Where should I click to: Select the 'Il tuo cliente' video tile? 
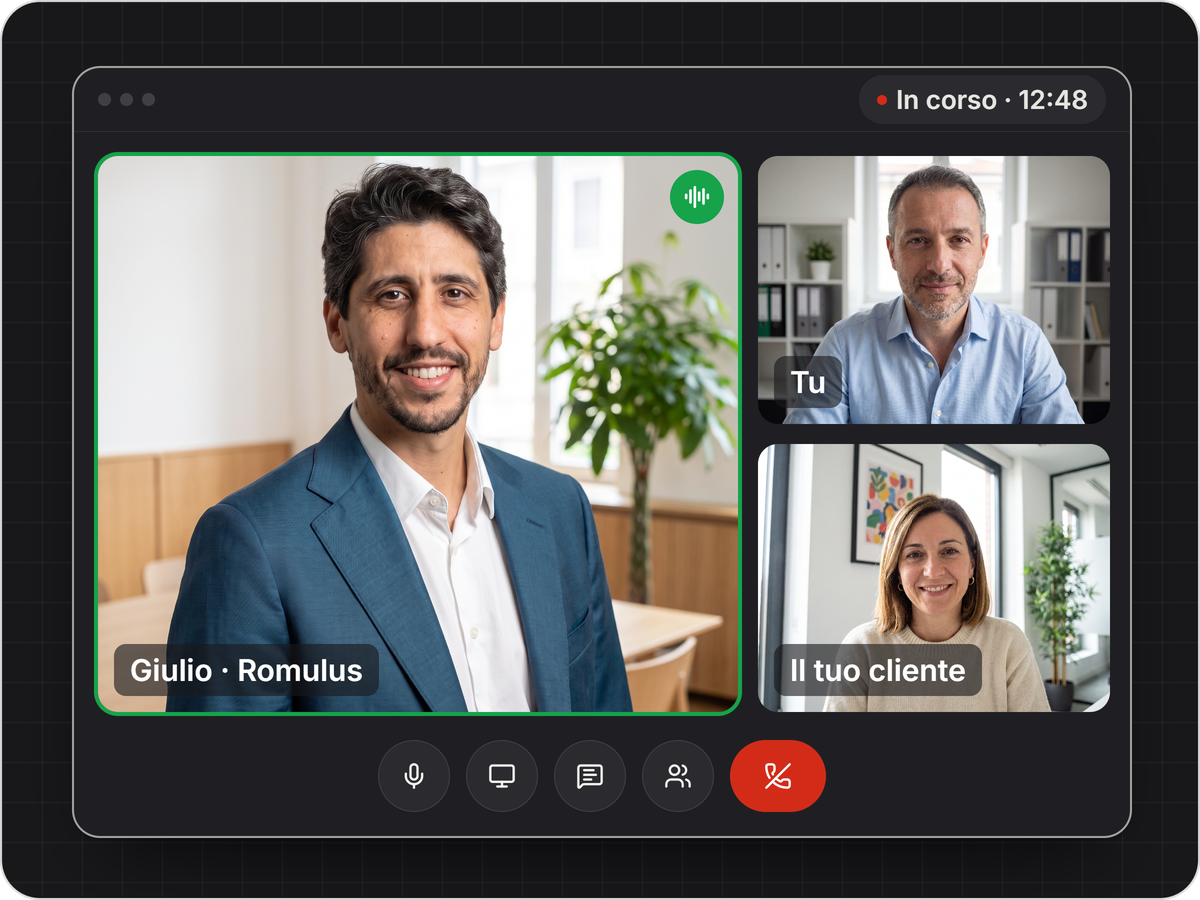tap(934, 578)
